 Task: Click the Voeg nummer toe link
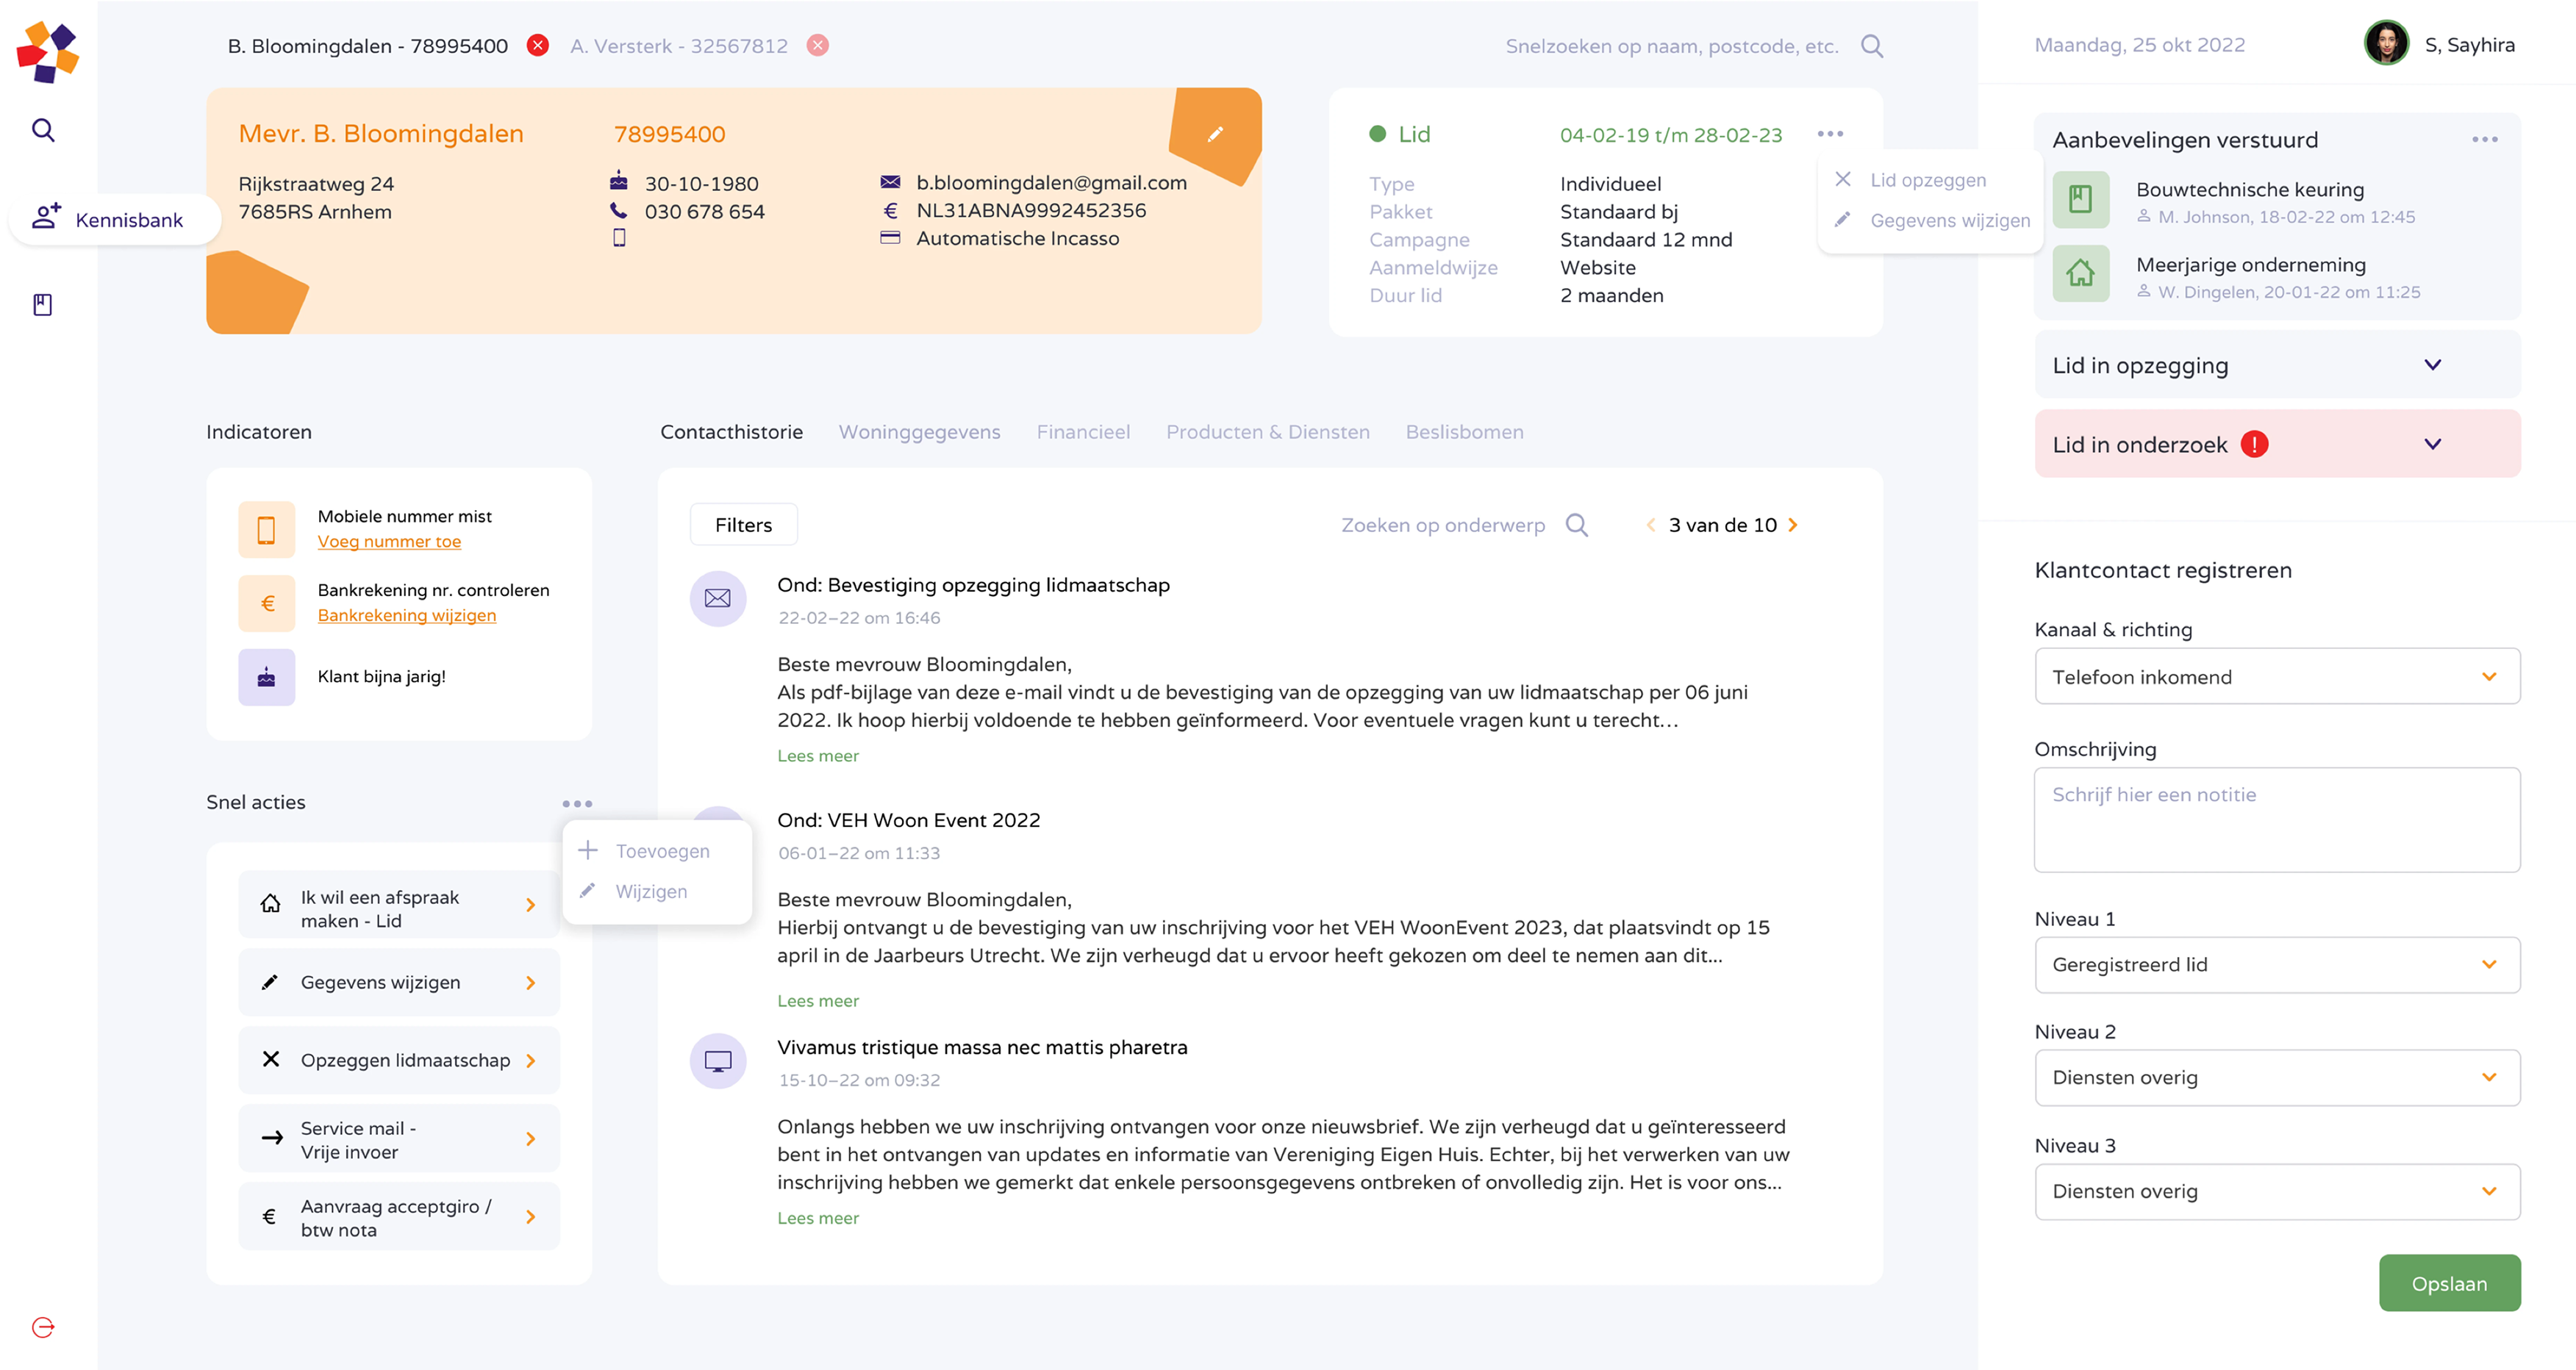[x=389, y=542]
